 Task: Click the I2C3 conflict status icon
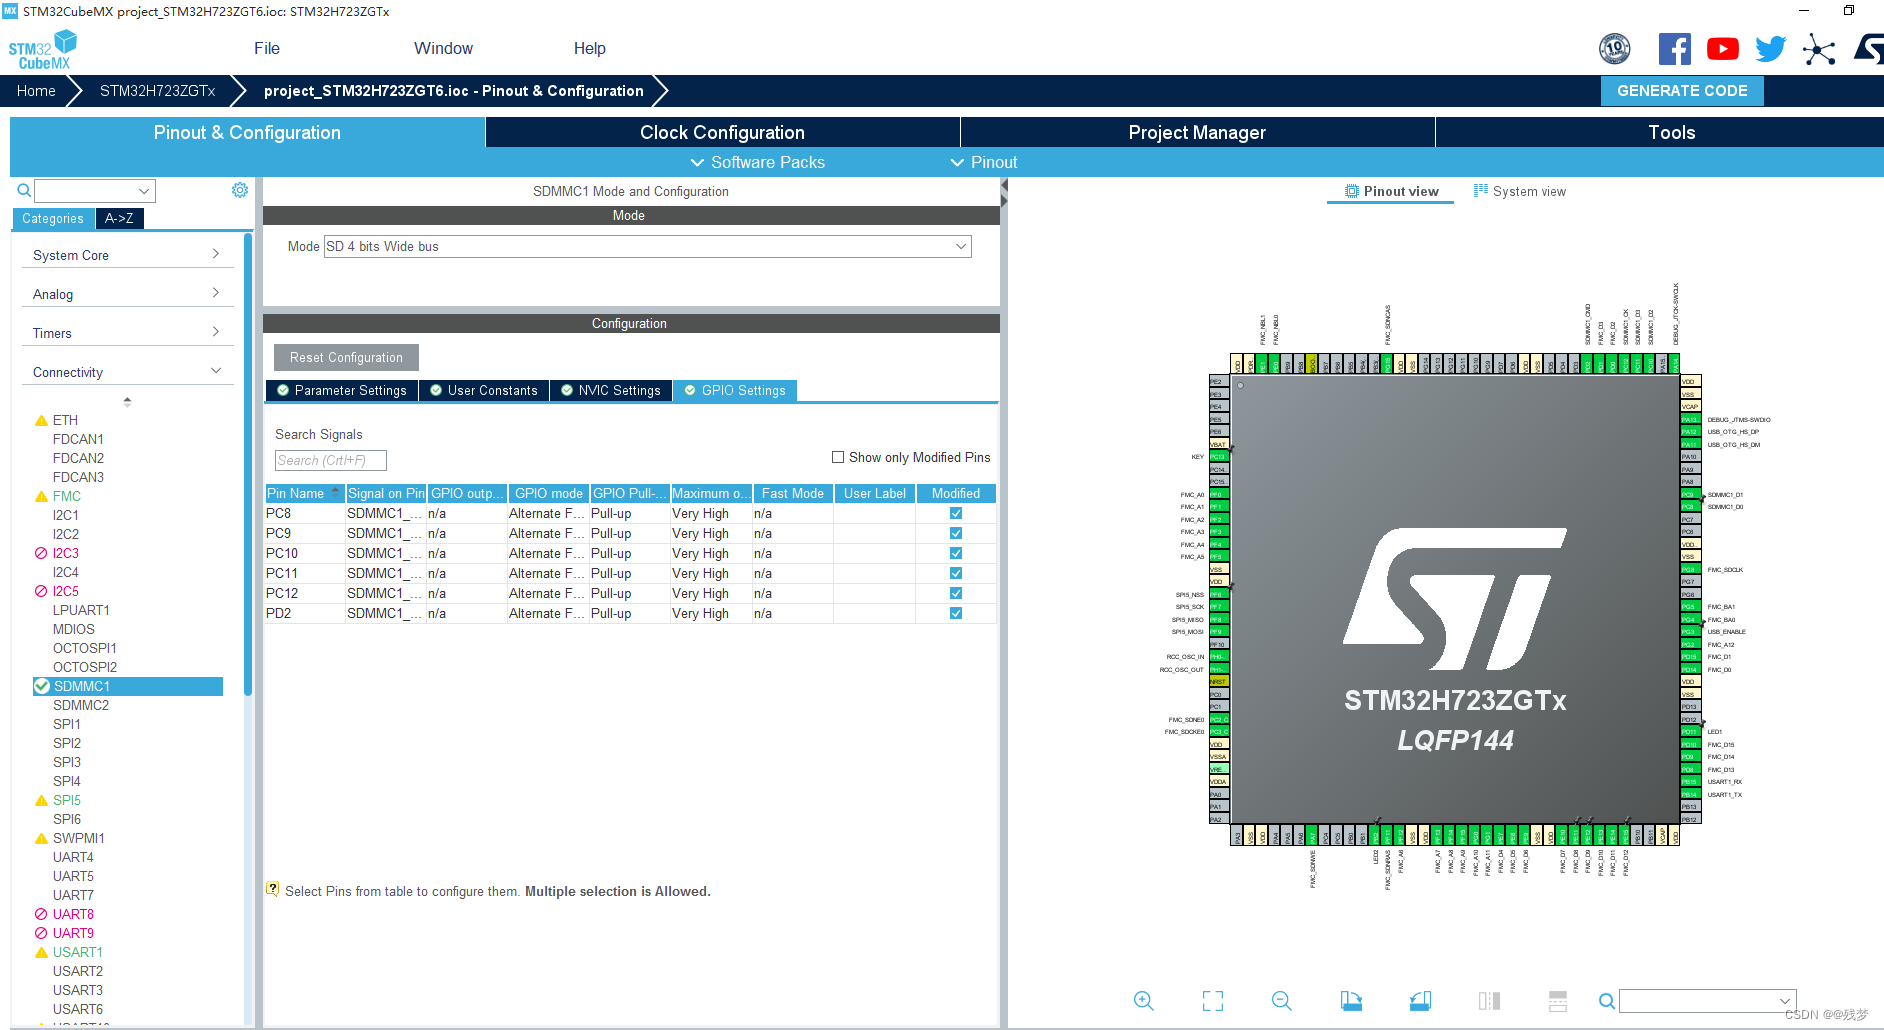pos(41,553)
